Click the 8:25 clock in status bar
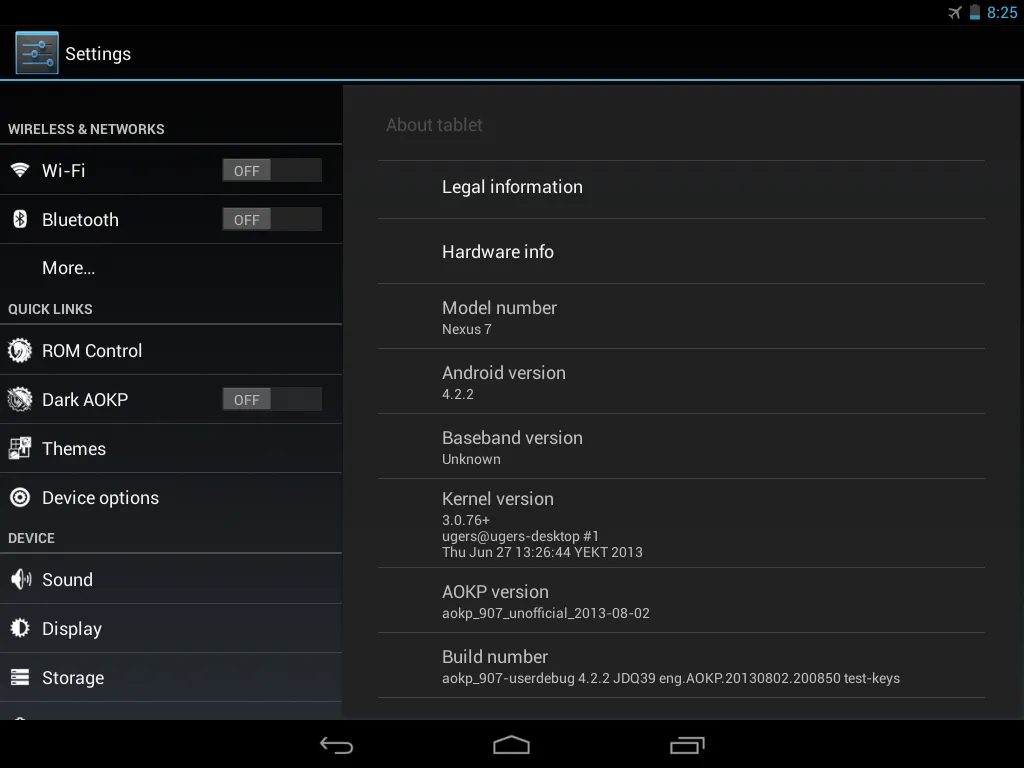This screenshot has height=768, width=1024. click(1002, 12)
